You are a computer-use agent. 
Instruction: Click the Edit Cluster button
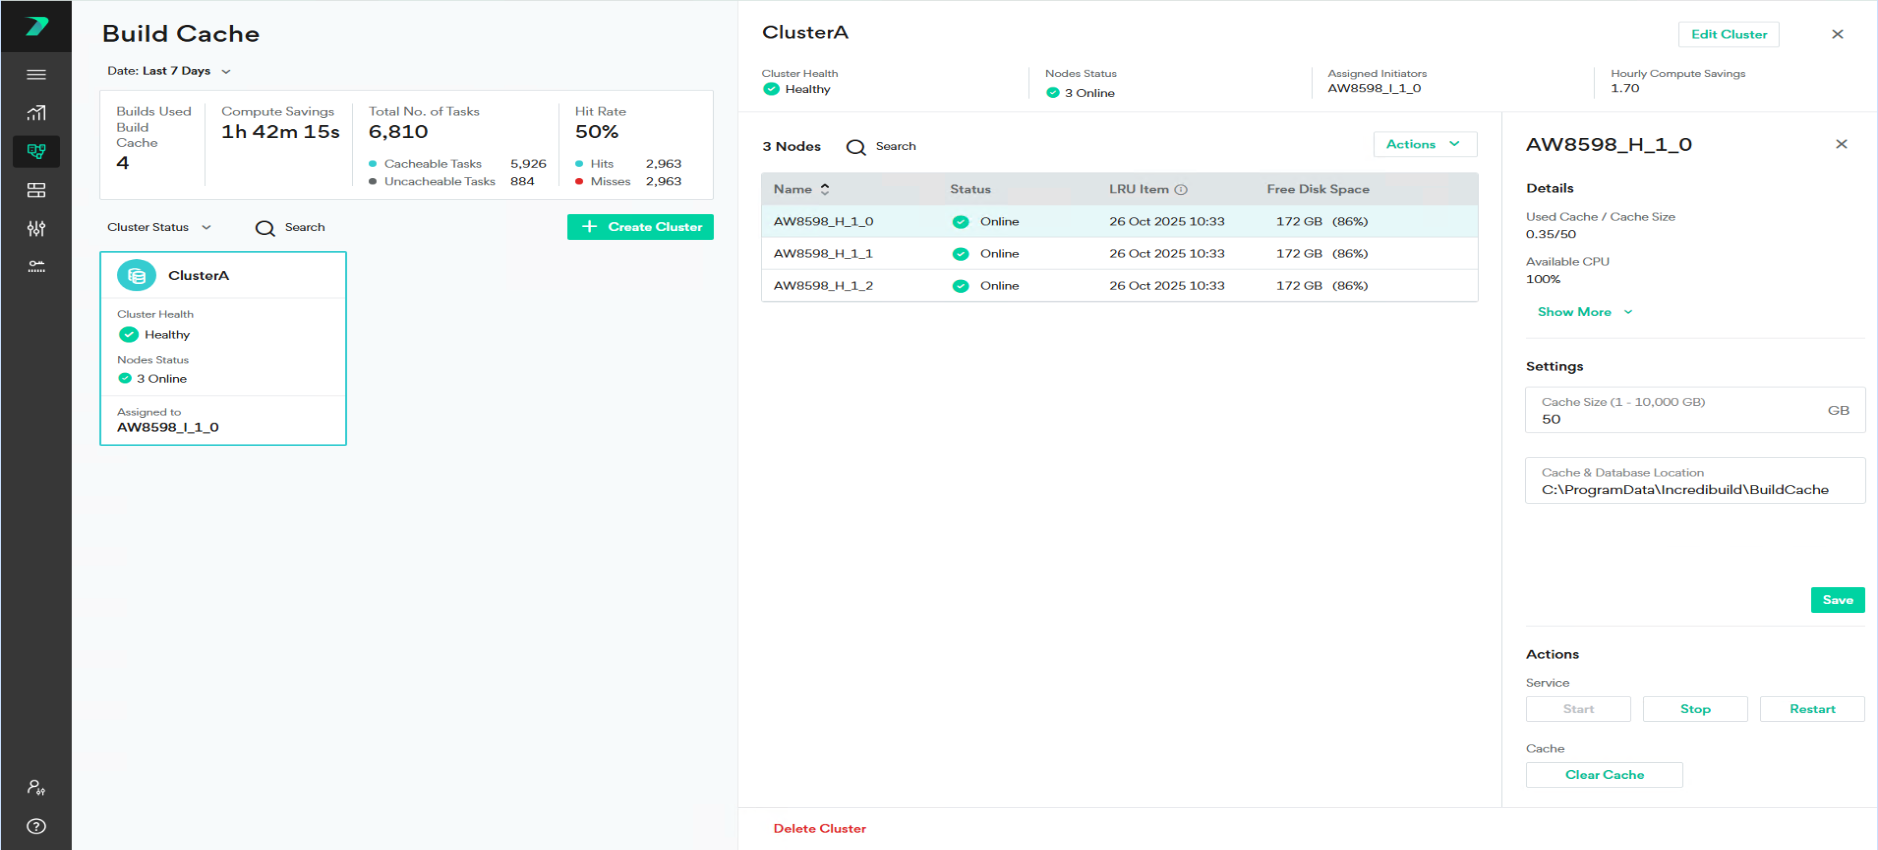(1728, 34)
